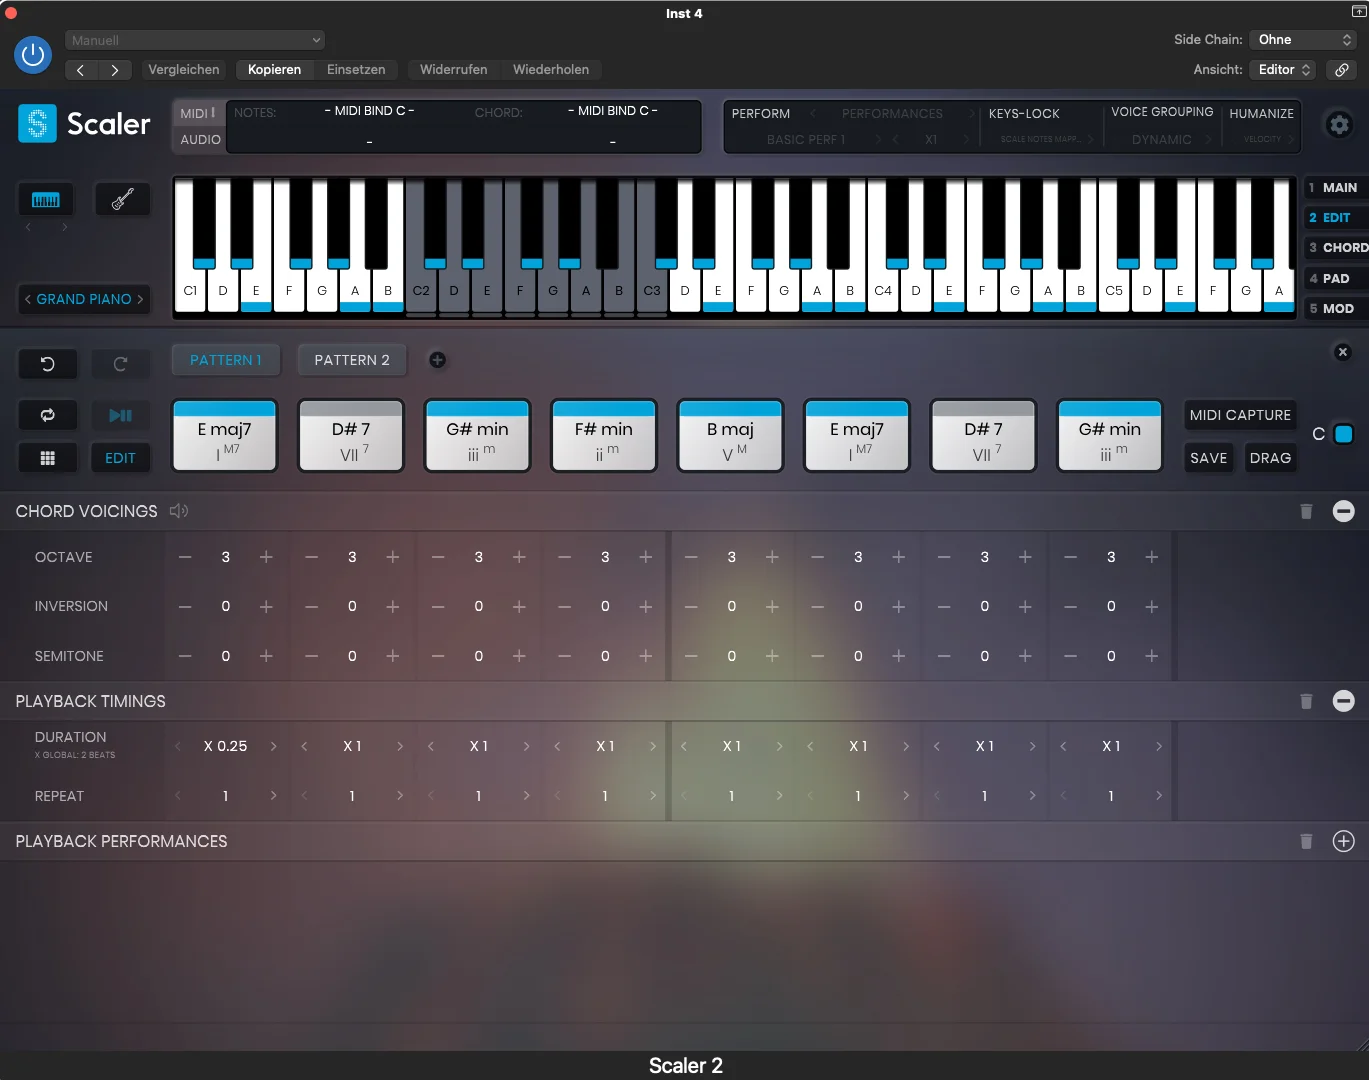Delete Chord Voicings section with trash icon
1369x1080 pixels.
(x=1306, y=511)
